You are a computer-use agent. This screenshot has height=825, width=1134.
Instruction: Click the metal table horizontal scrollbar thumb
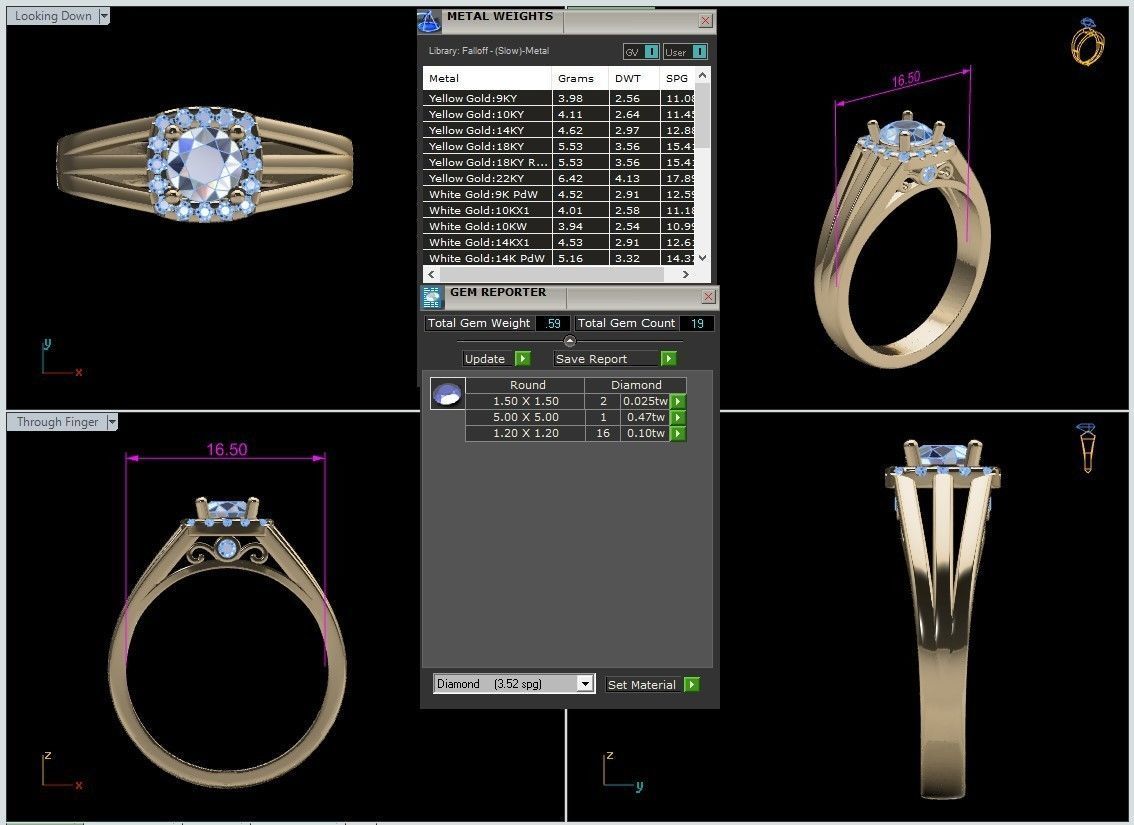click(x=552, y=275)
